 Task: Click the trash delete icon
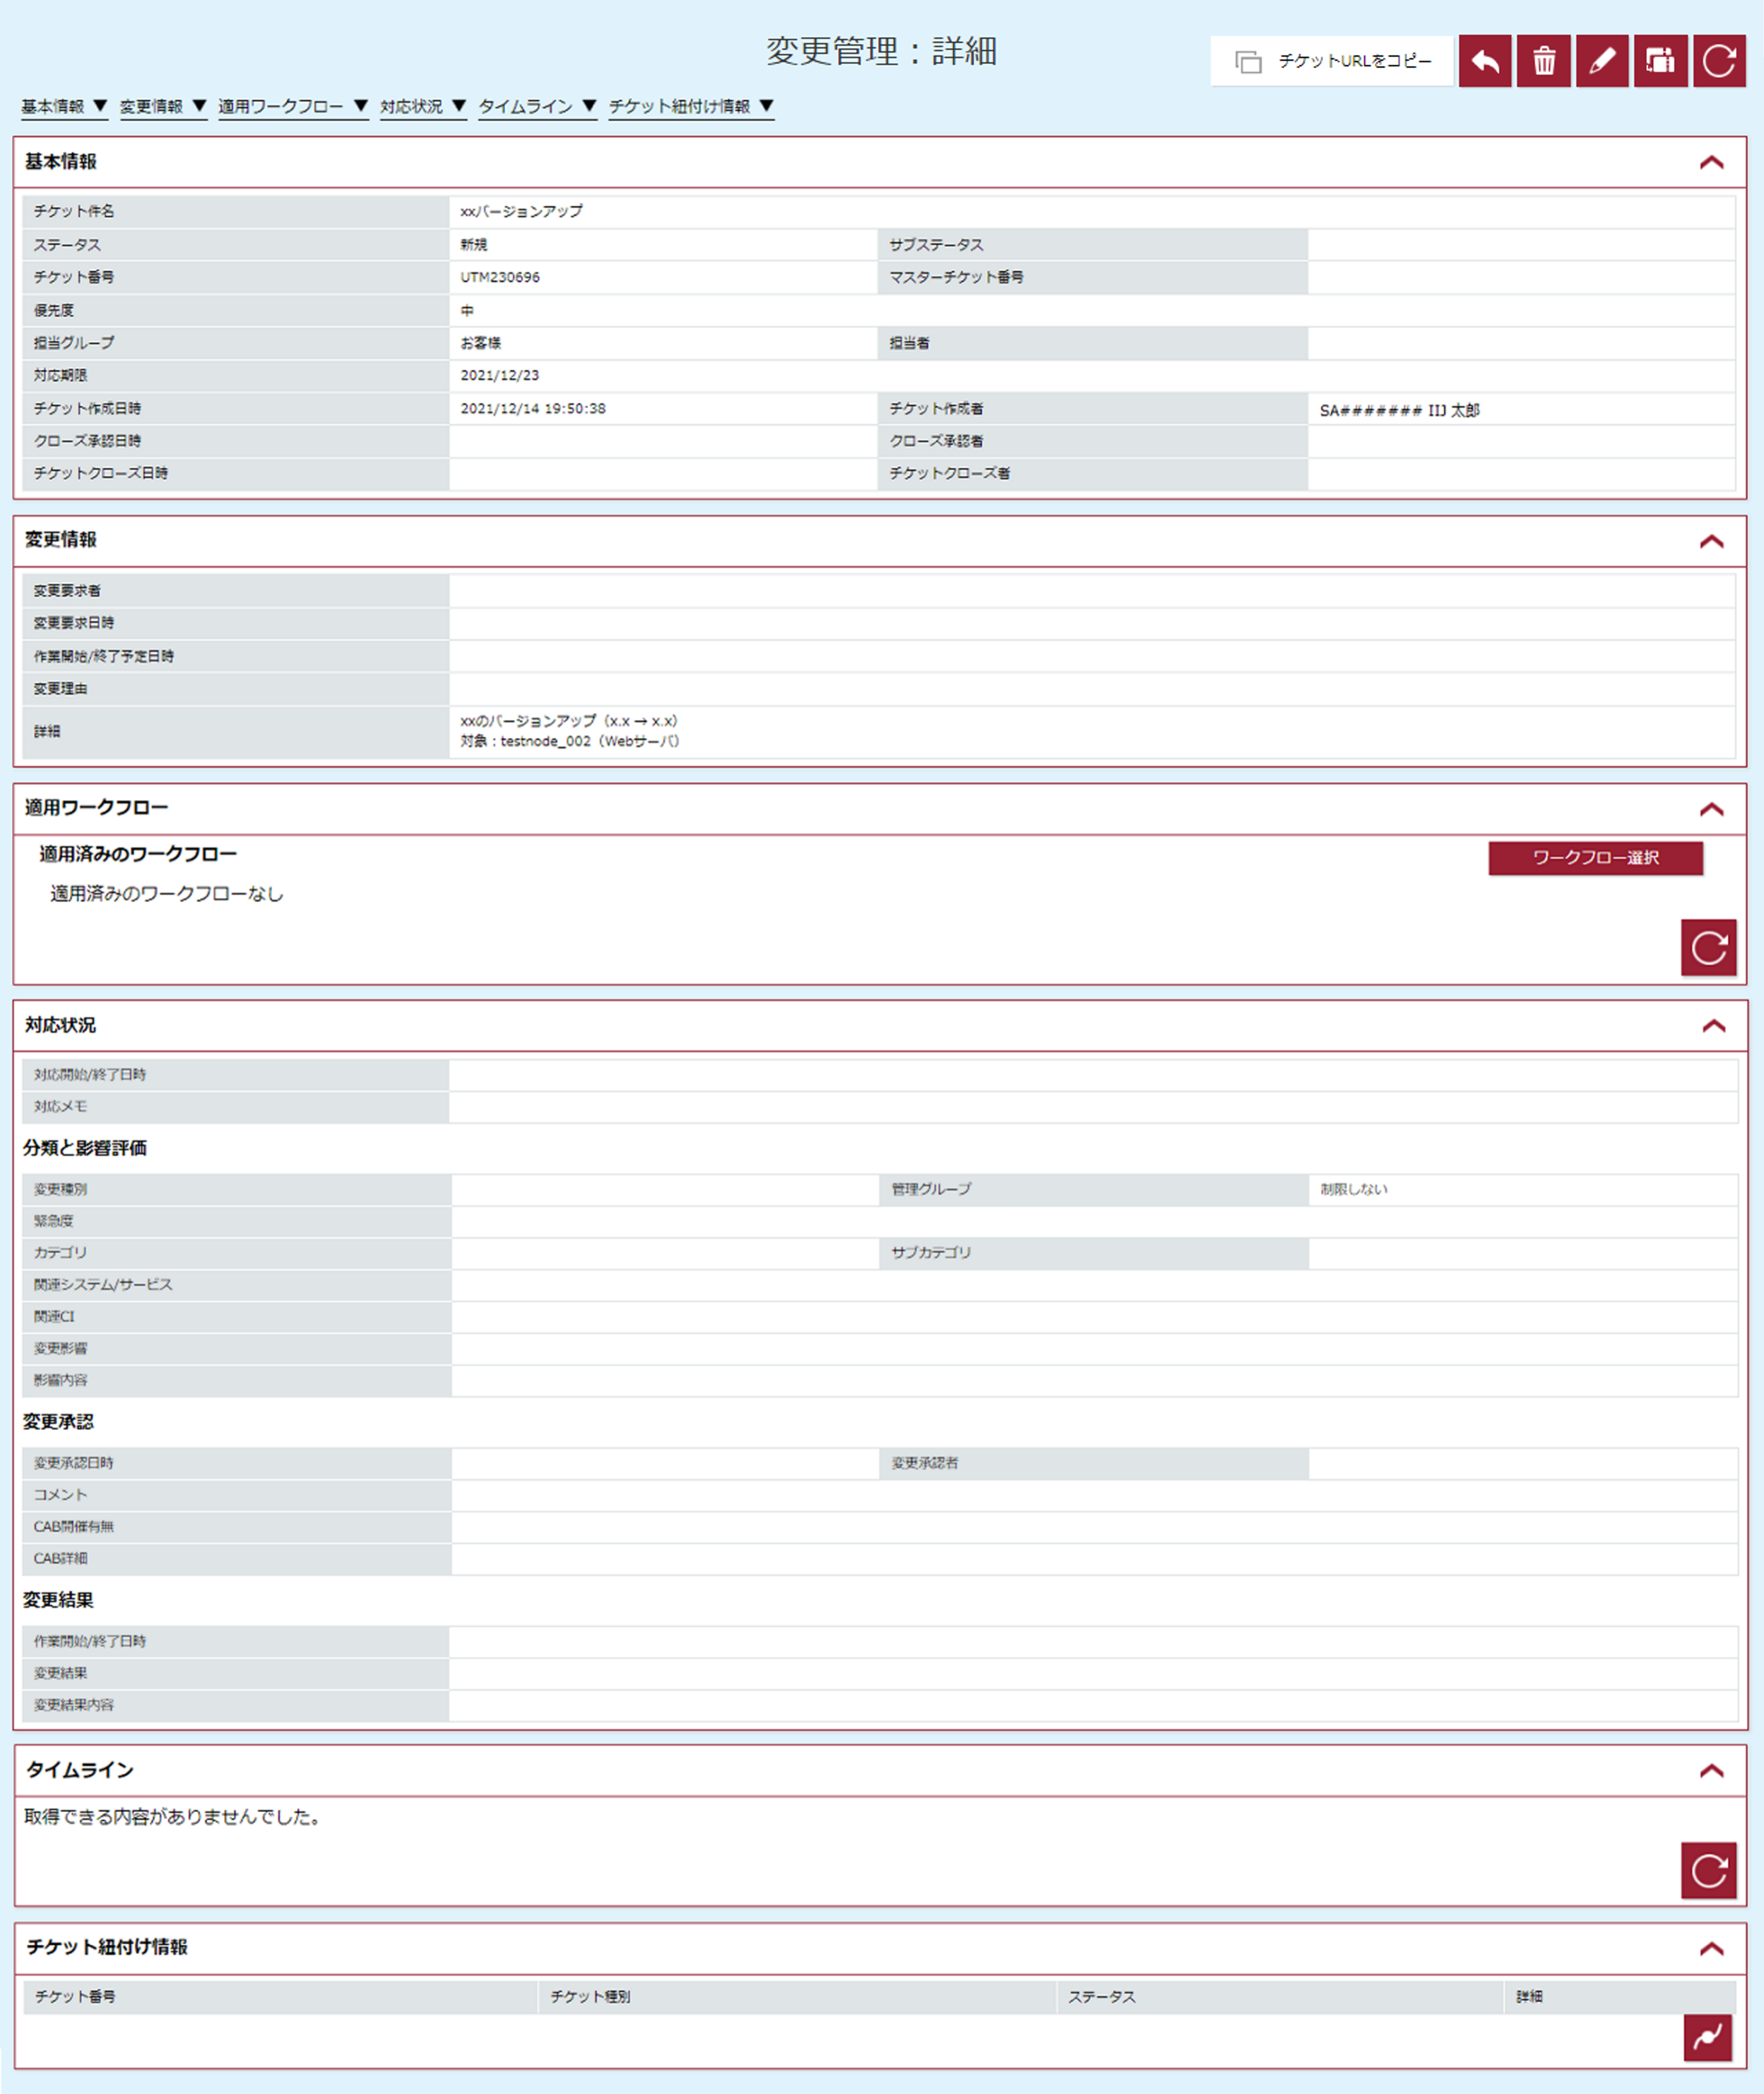click(x=1544, y=61)
